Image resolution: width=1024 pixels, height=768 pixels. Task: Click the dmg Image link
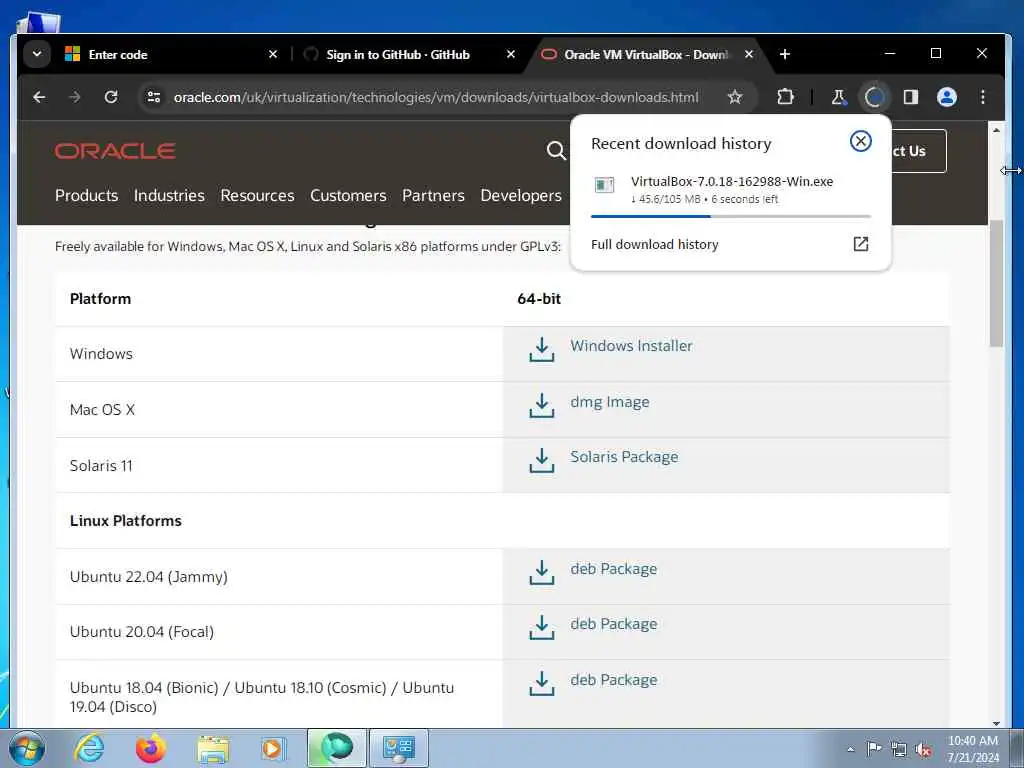(609, 402)
